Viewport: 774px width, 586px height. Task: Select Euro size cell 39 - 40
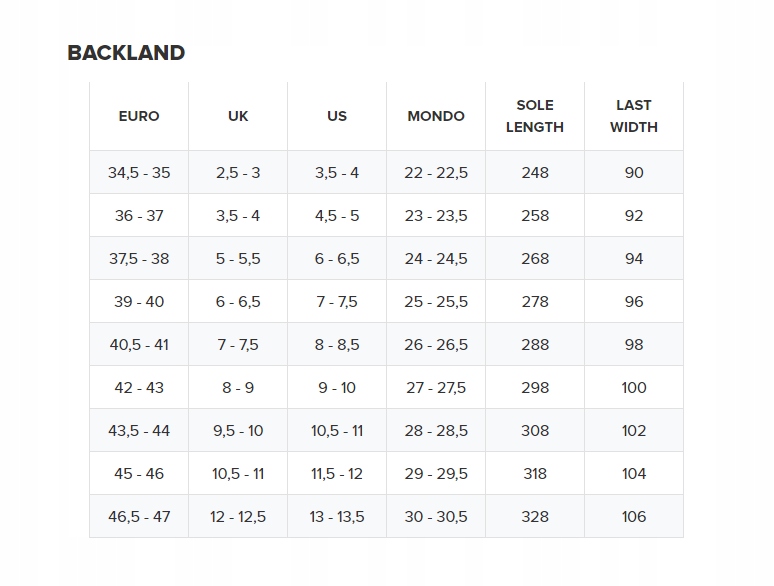coord(139,302)
